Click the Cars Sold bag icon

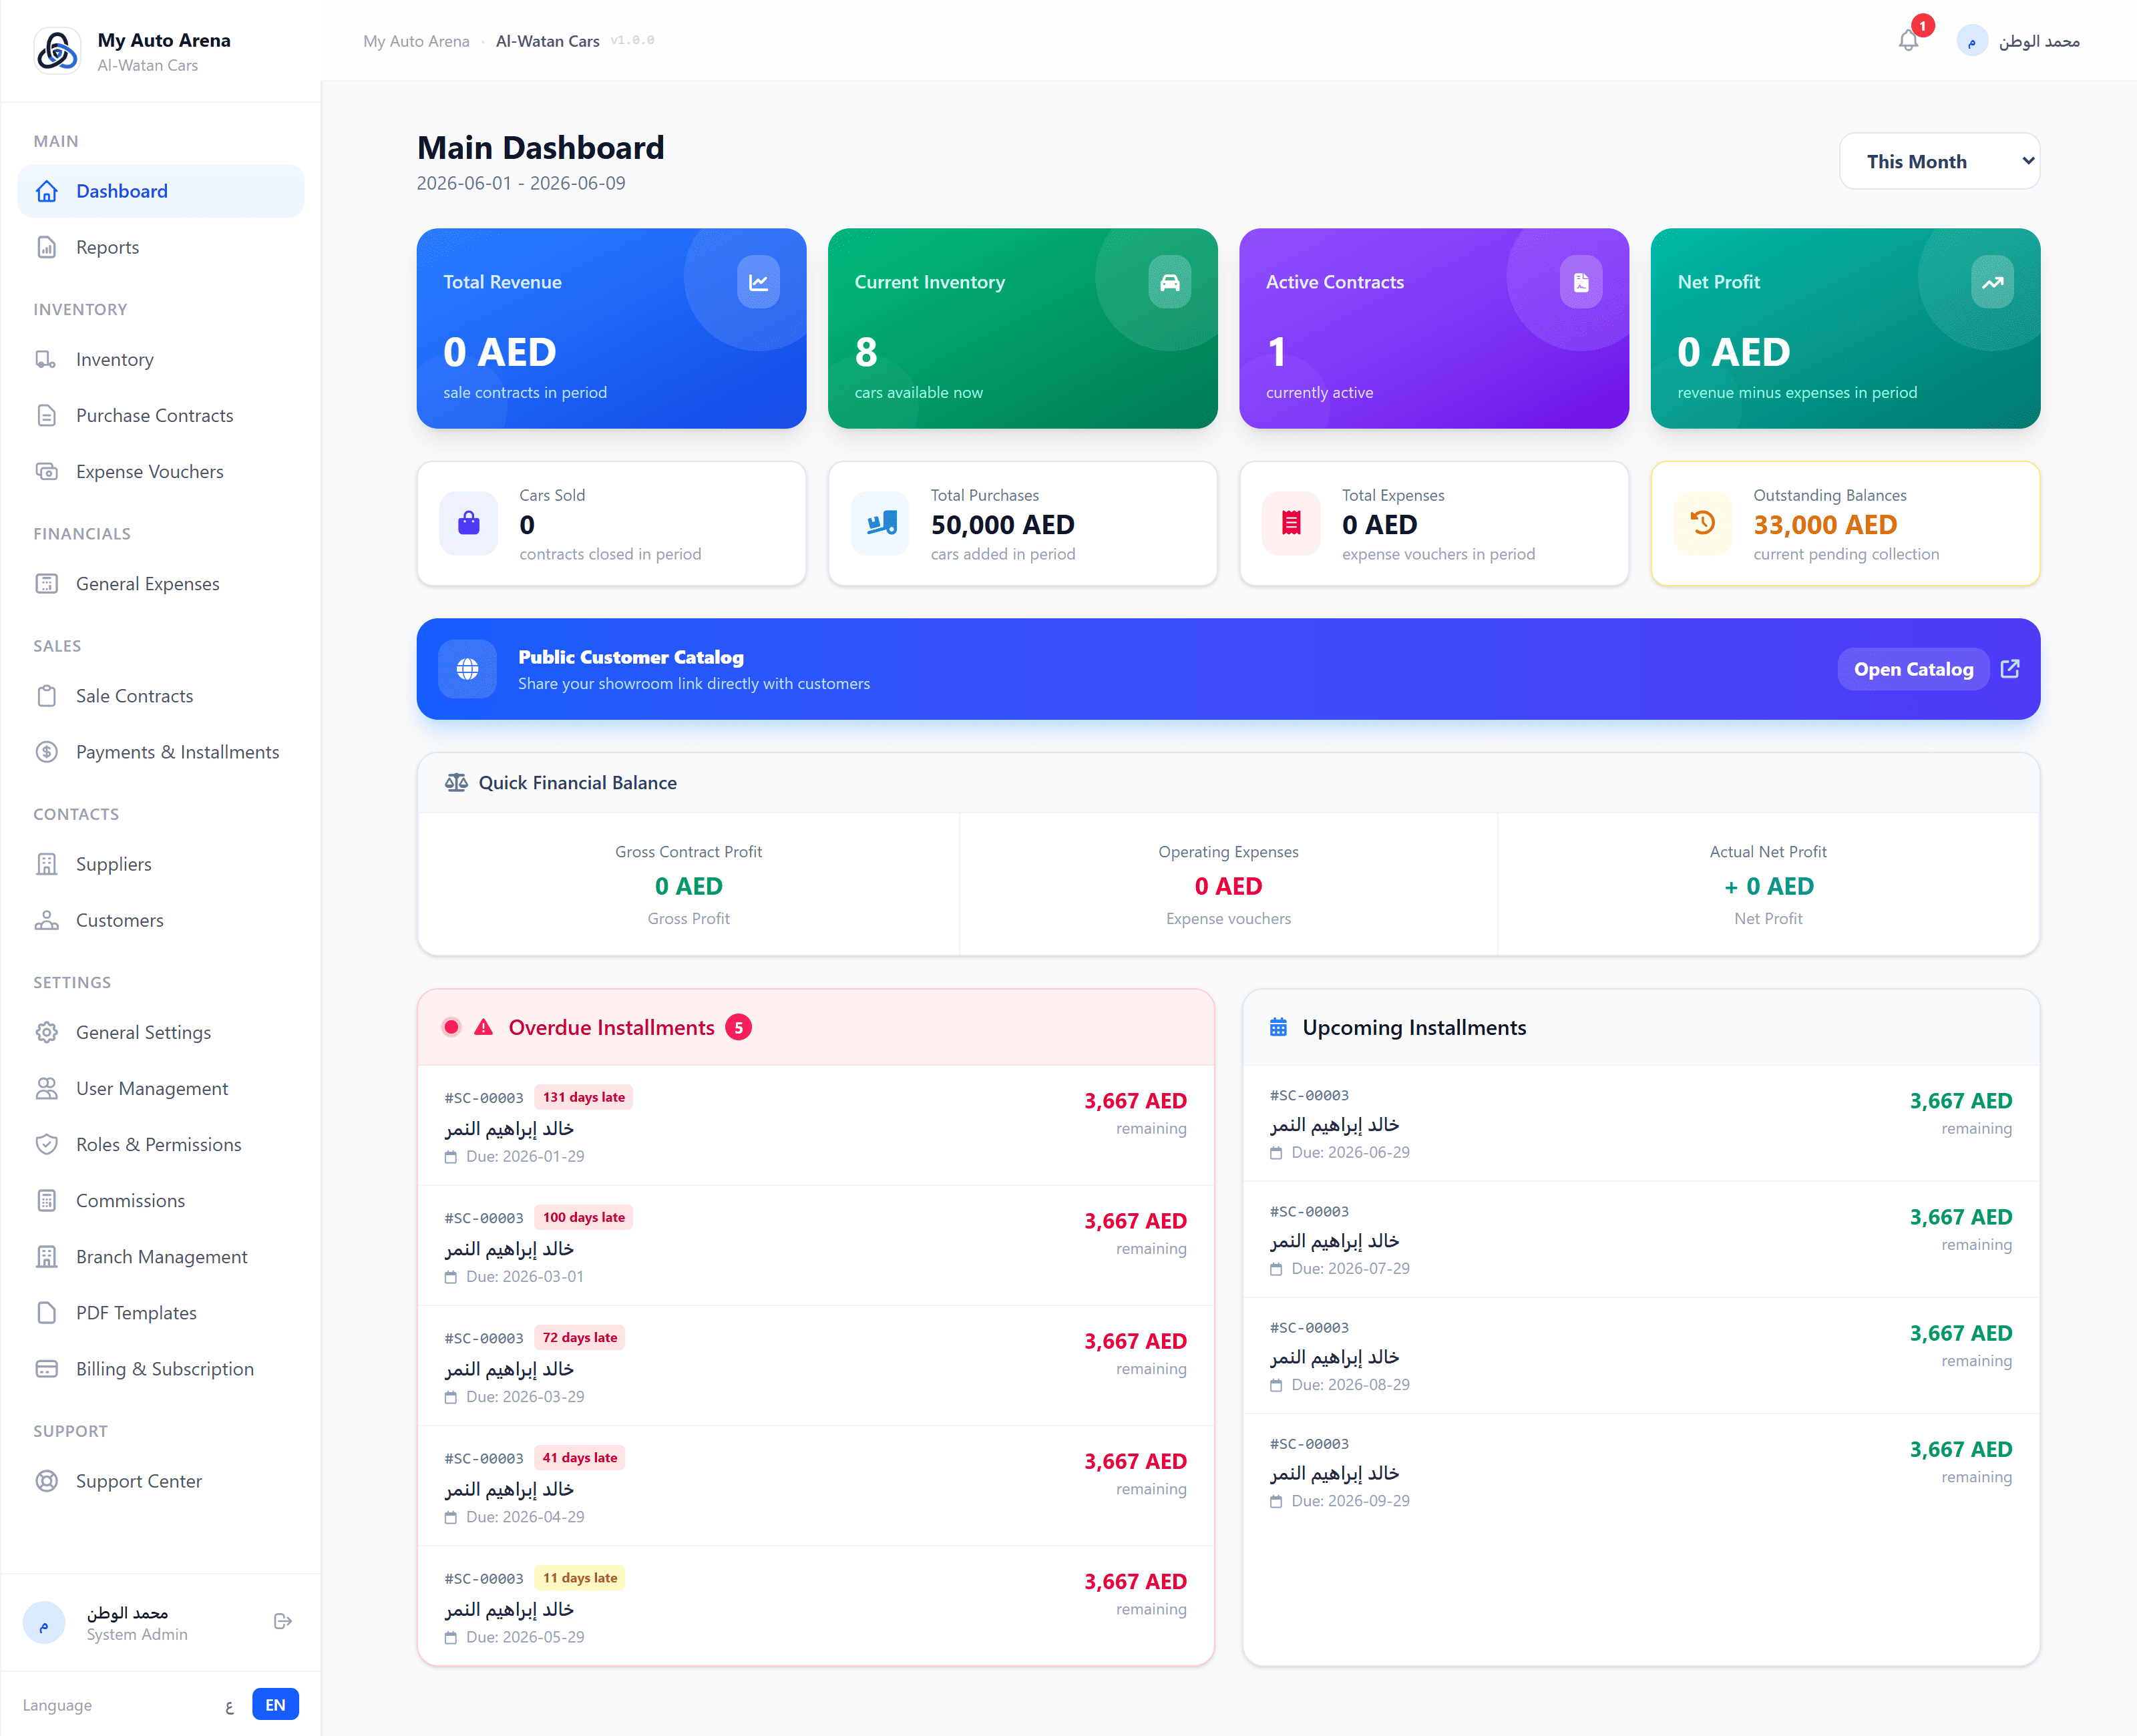469,523
